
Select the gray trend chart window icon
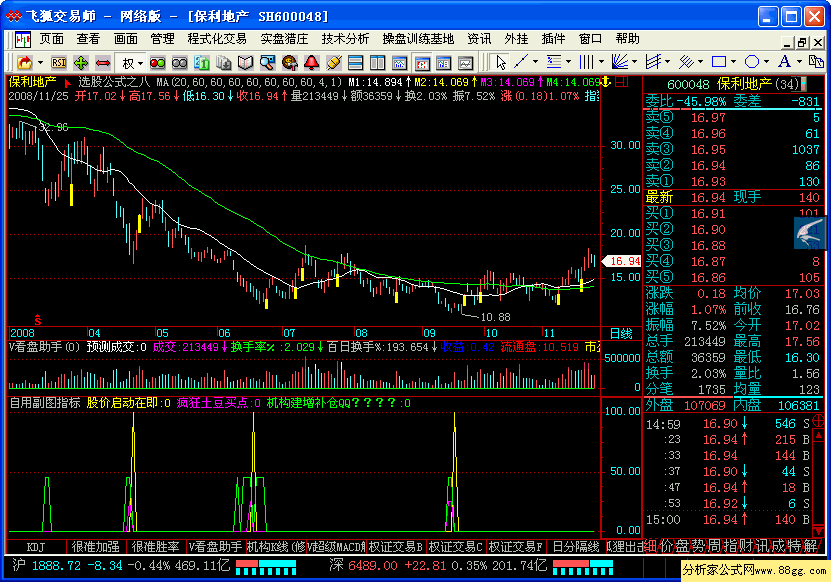pyautogui.click(x=465, y=63)
